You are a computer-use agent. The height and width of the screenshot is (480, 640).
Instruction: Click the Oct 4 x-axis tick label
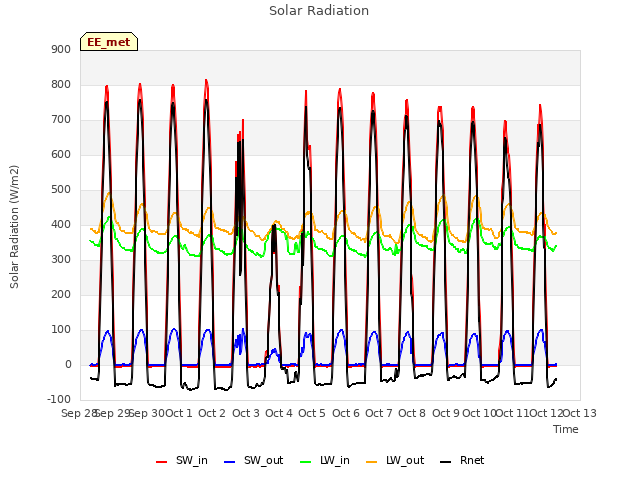click(279, 413)
